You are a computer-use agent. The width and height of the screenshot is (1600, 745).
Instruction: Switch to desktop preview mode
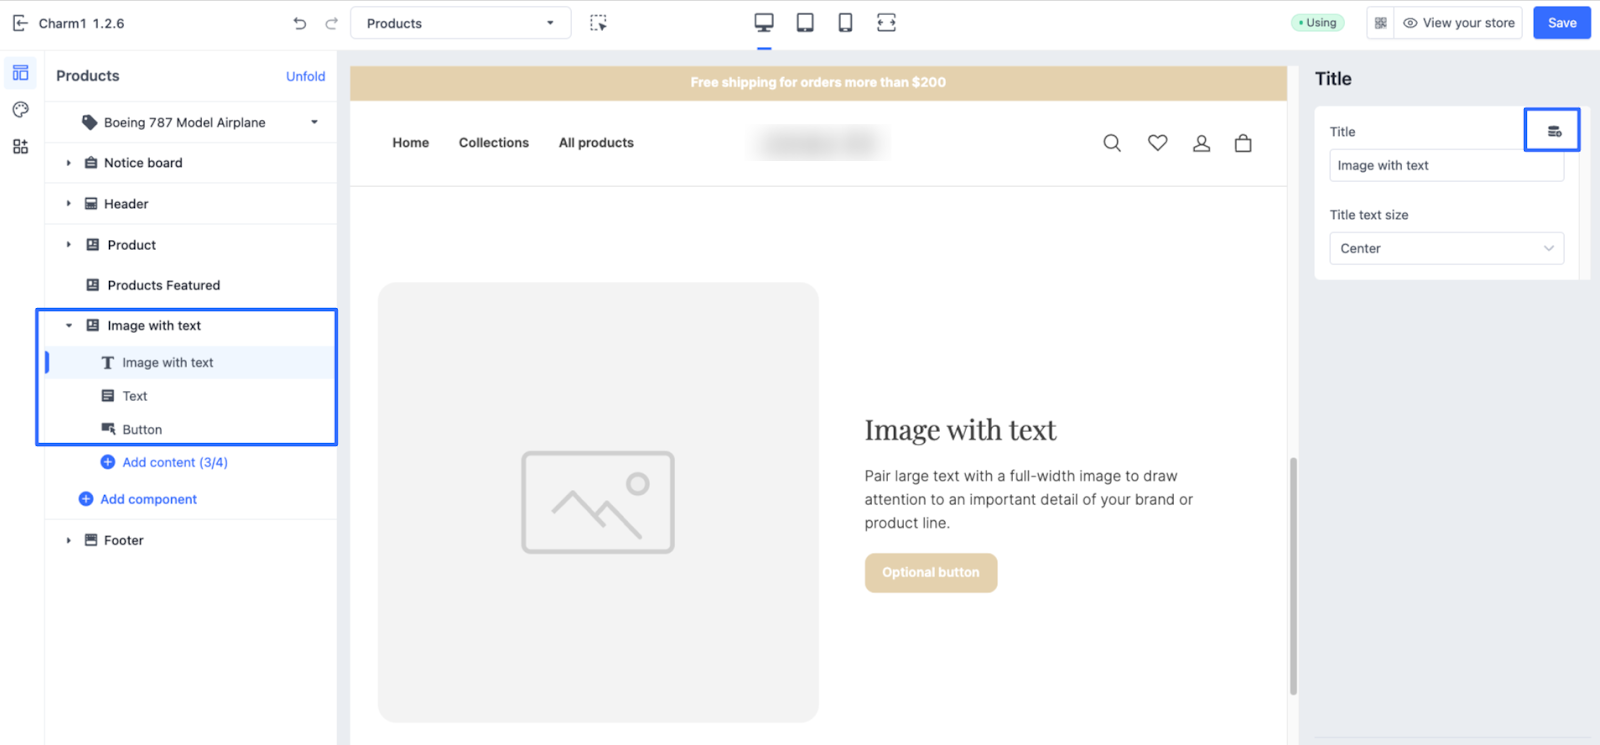click(x=764, y=23)
